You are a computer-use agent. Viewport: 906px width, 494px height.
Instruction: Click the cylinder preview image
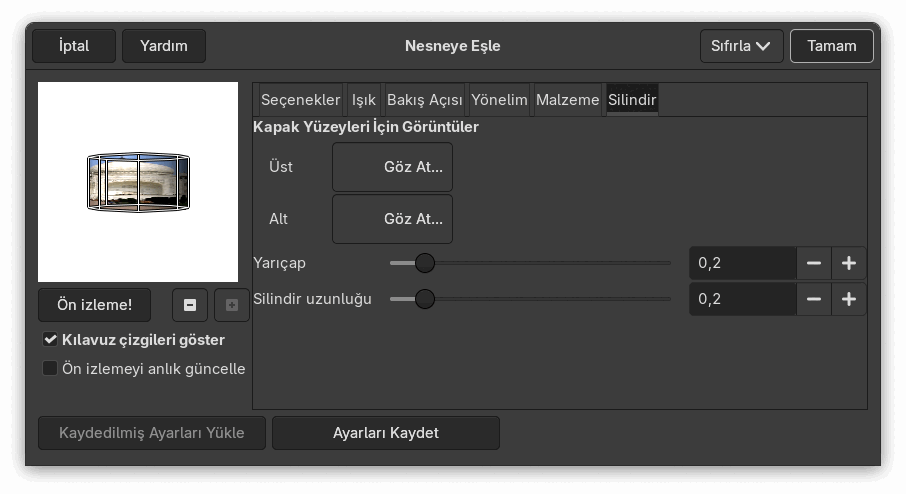pos(138,182)
